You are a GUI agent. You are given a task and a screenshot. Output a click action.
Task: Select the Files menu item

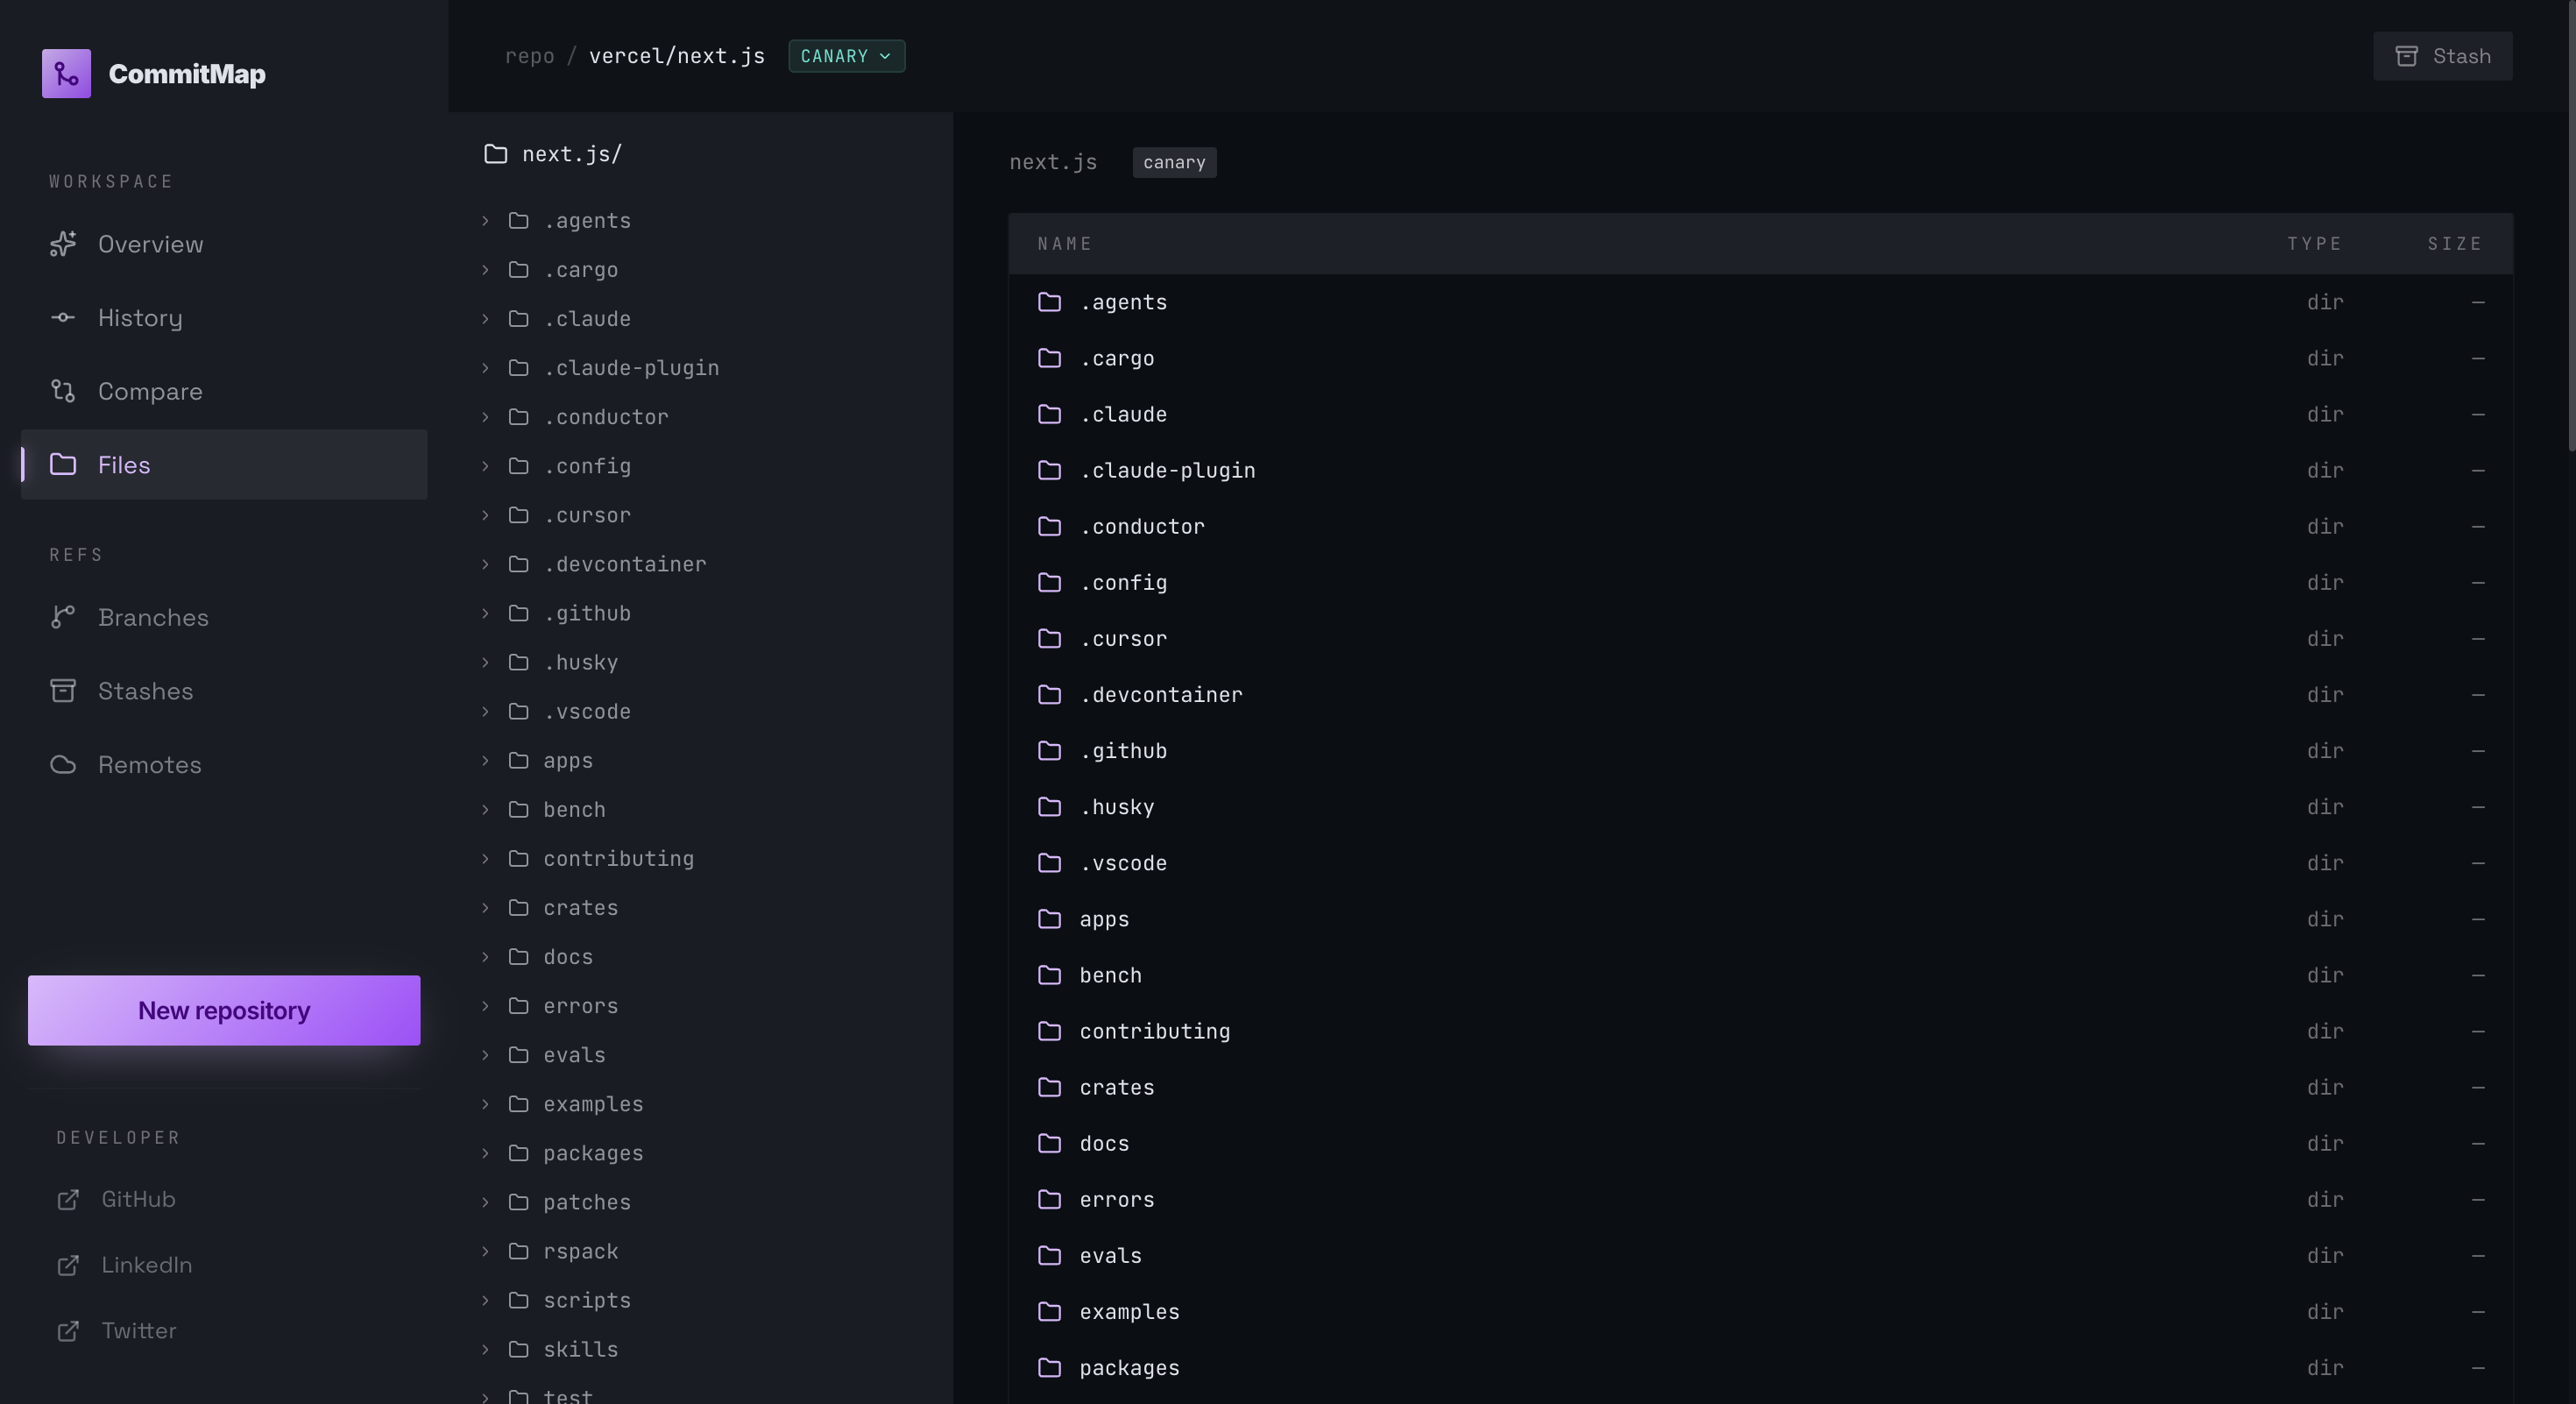pos(224,464)
